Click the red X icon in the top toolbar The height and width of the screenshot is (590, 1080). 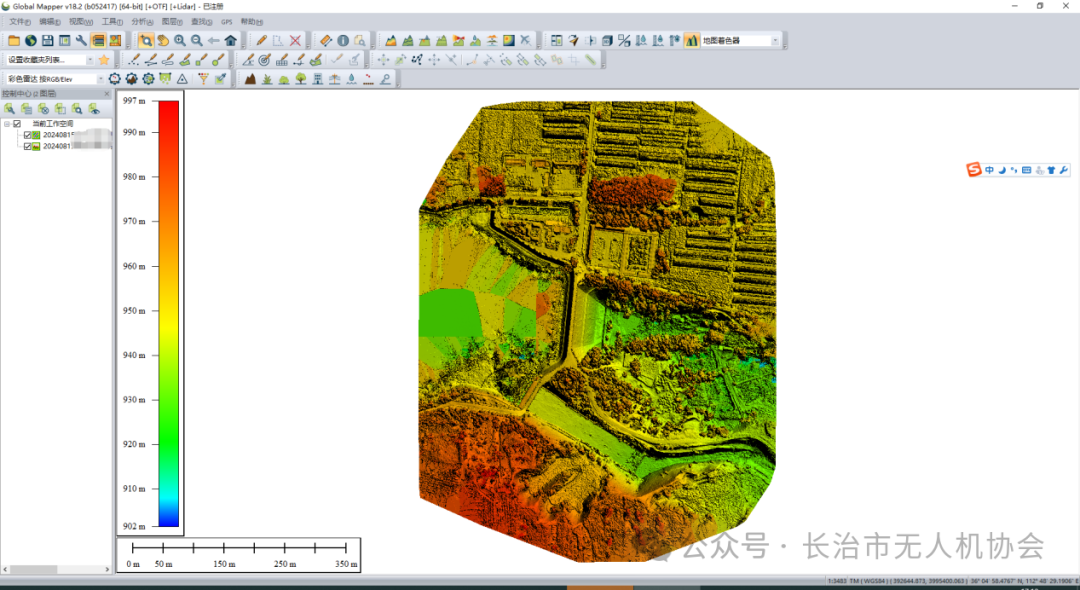click(295, 41)
